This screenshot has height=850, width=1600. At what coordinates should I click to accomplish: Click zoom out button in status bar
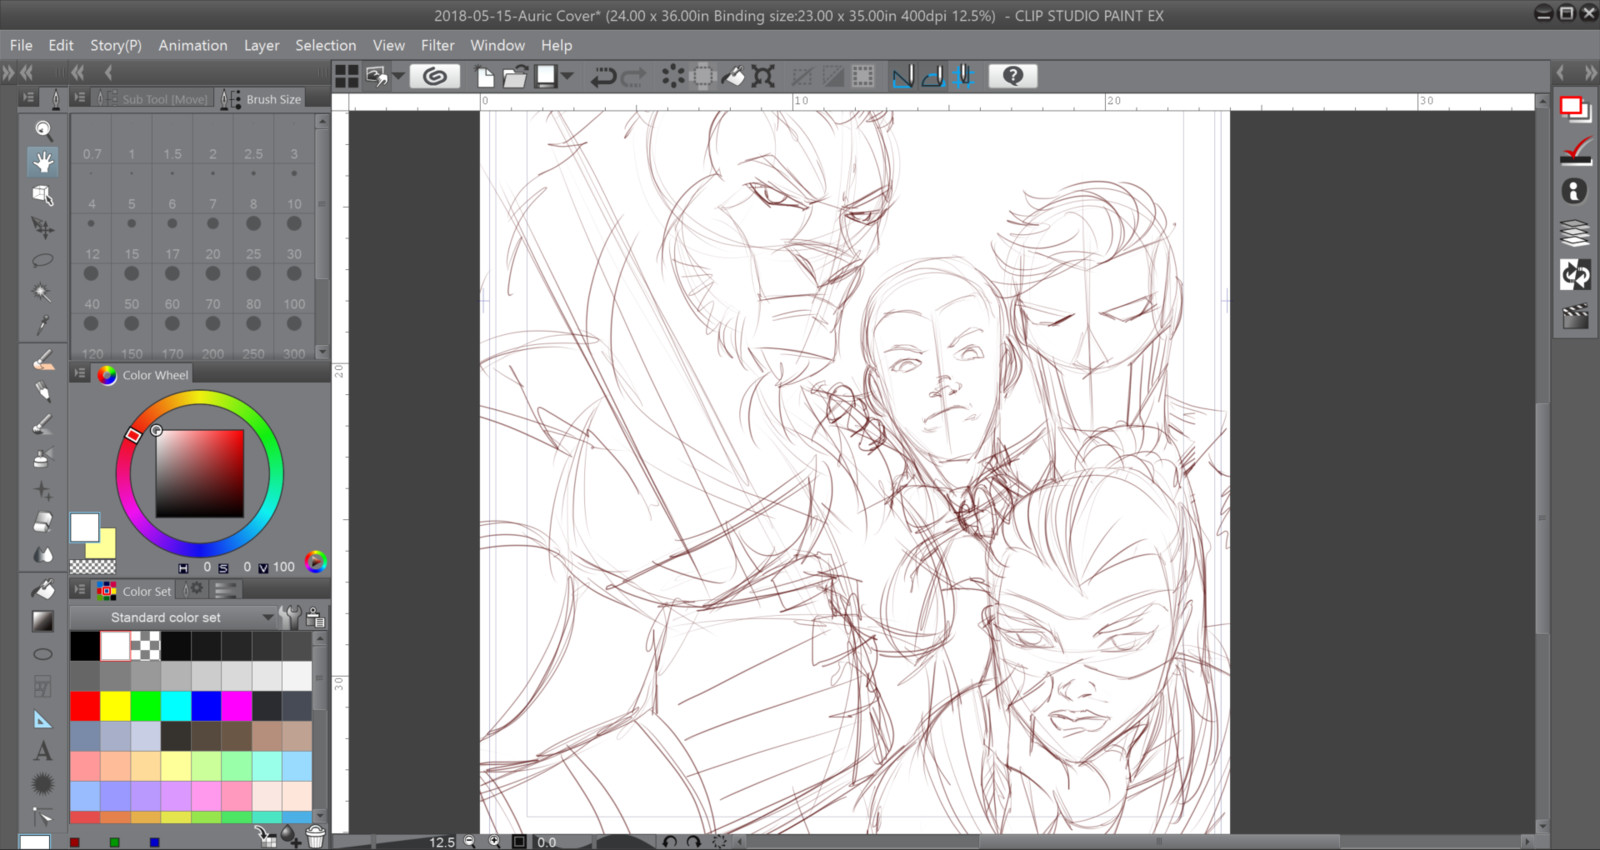coord(470,842)
